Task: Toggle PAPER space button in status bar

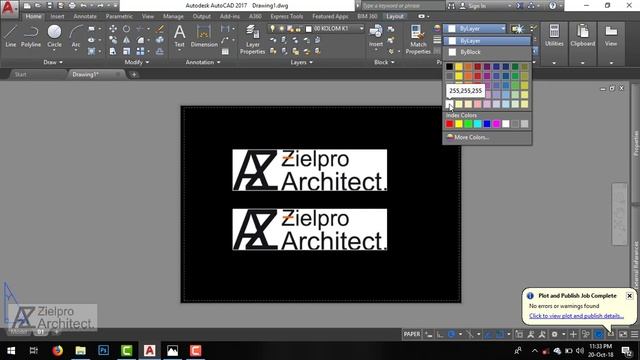Action: [411, 334]
